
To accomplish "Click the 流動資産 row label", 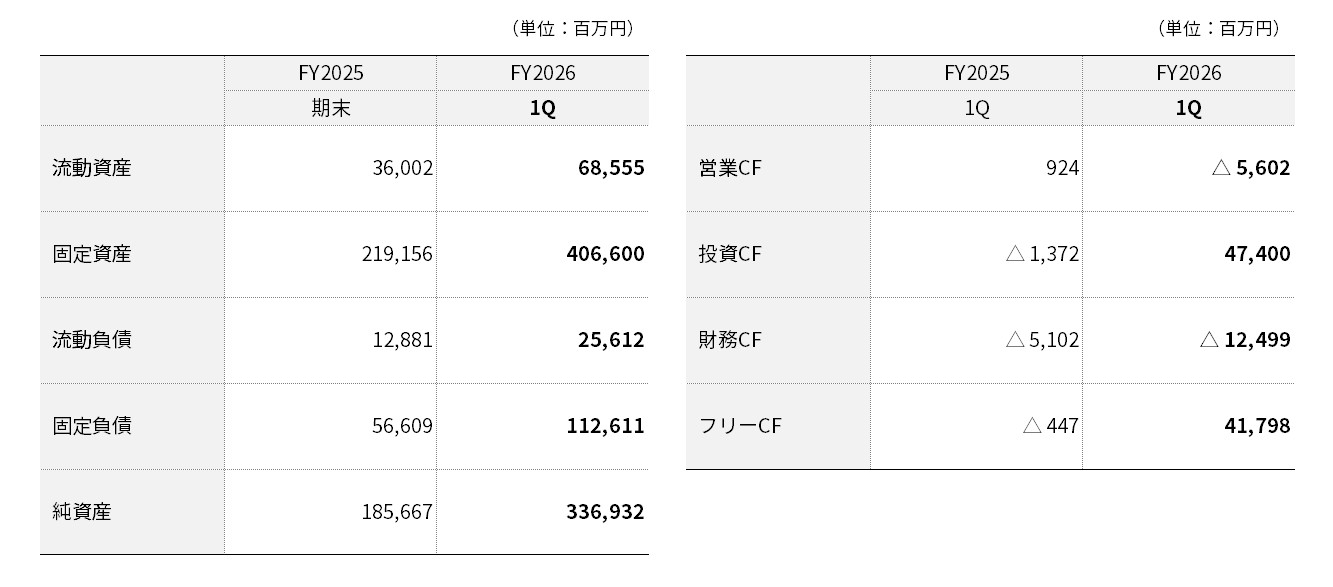I will point(92,168).
